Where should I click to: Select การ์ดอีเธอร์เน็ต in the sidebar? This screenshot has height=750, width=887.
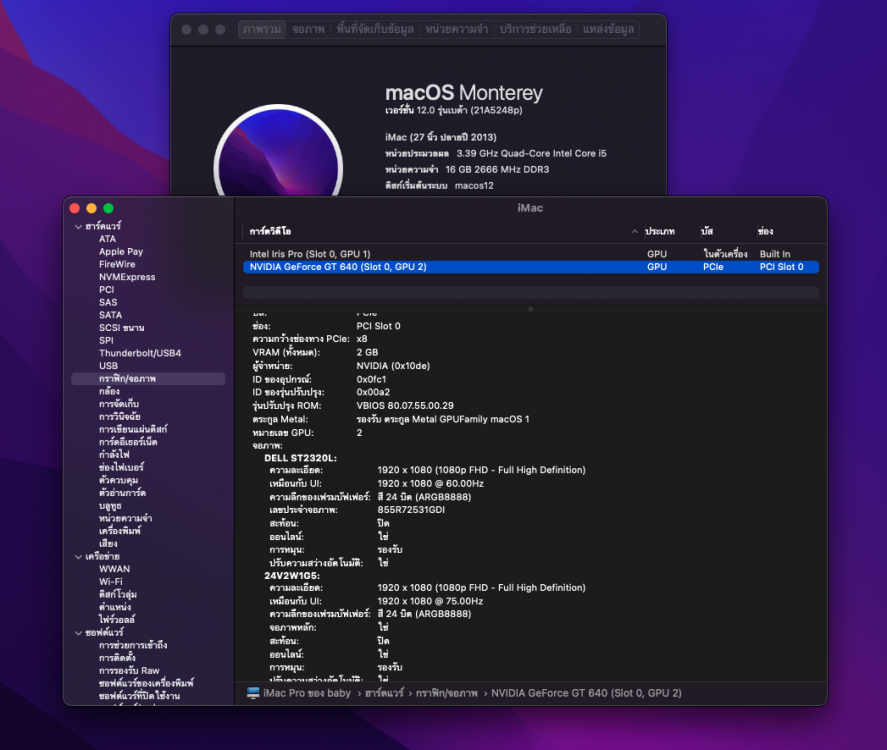[128, 442]
